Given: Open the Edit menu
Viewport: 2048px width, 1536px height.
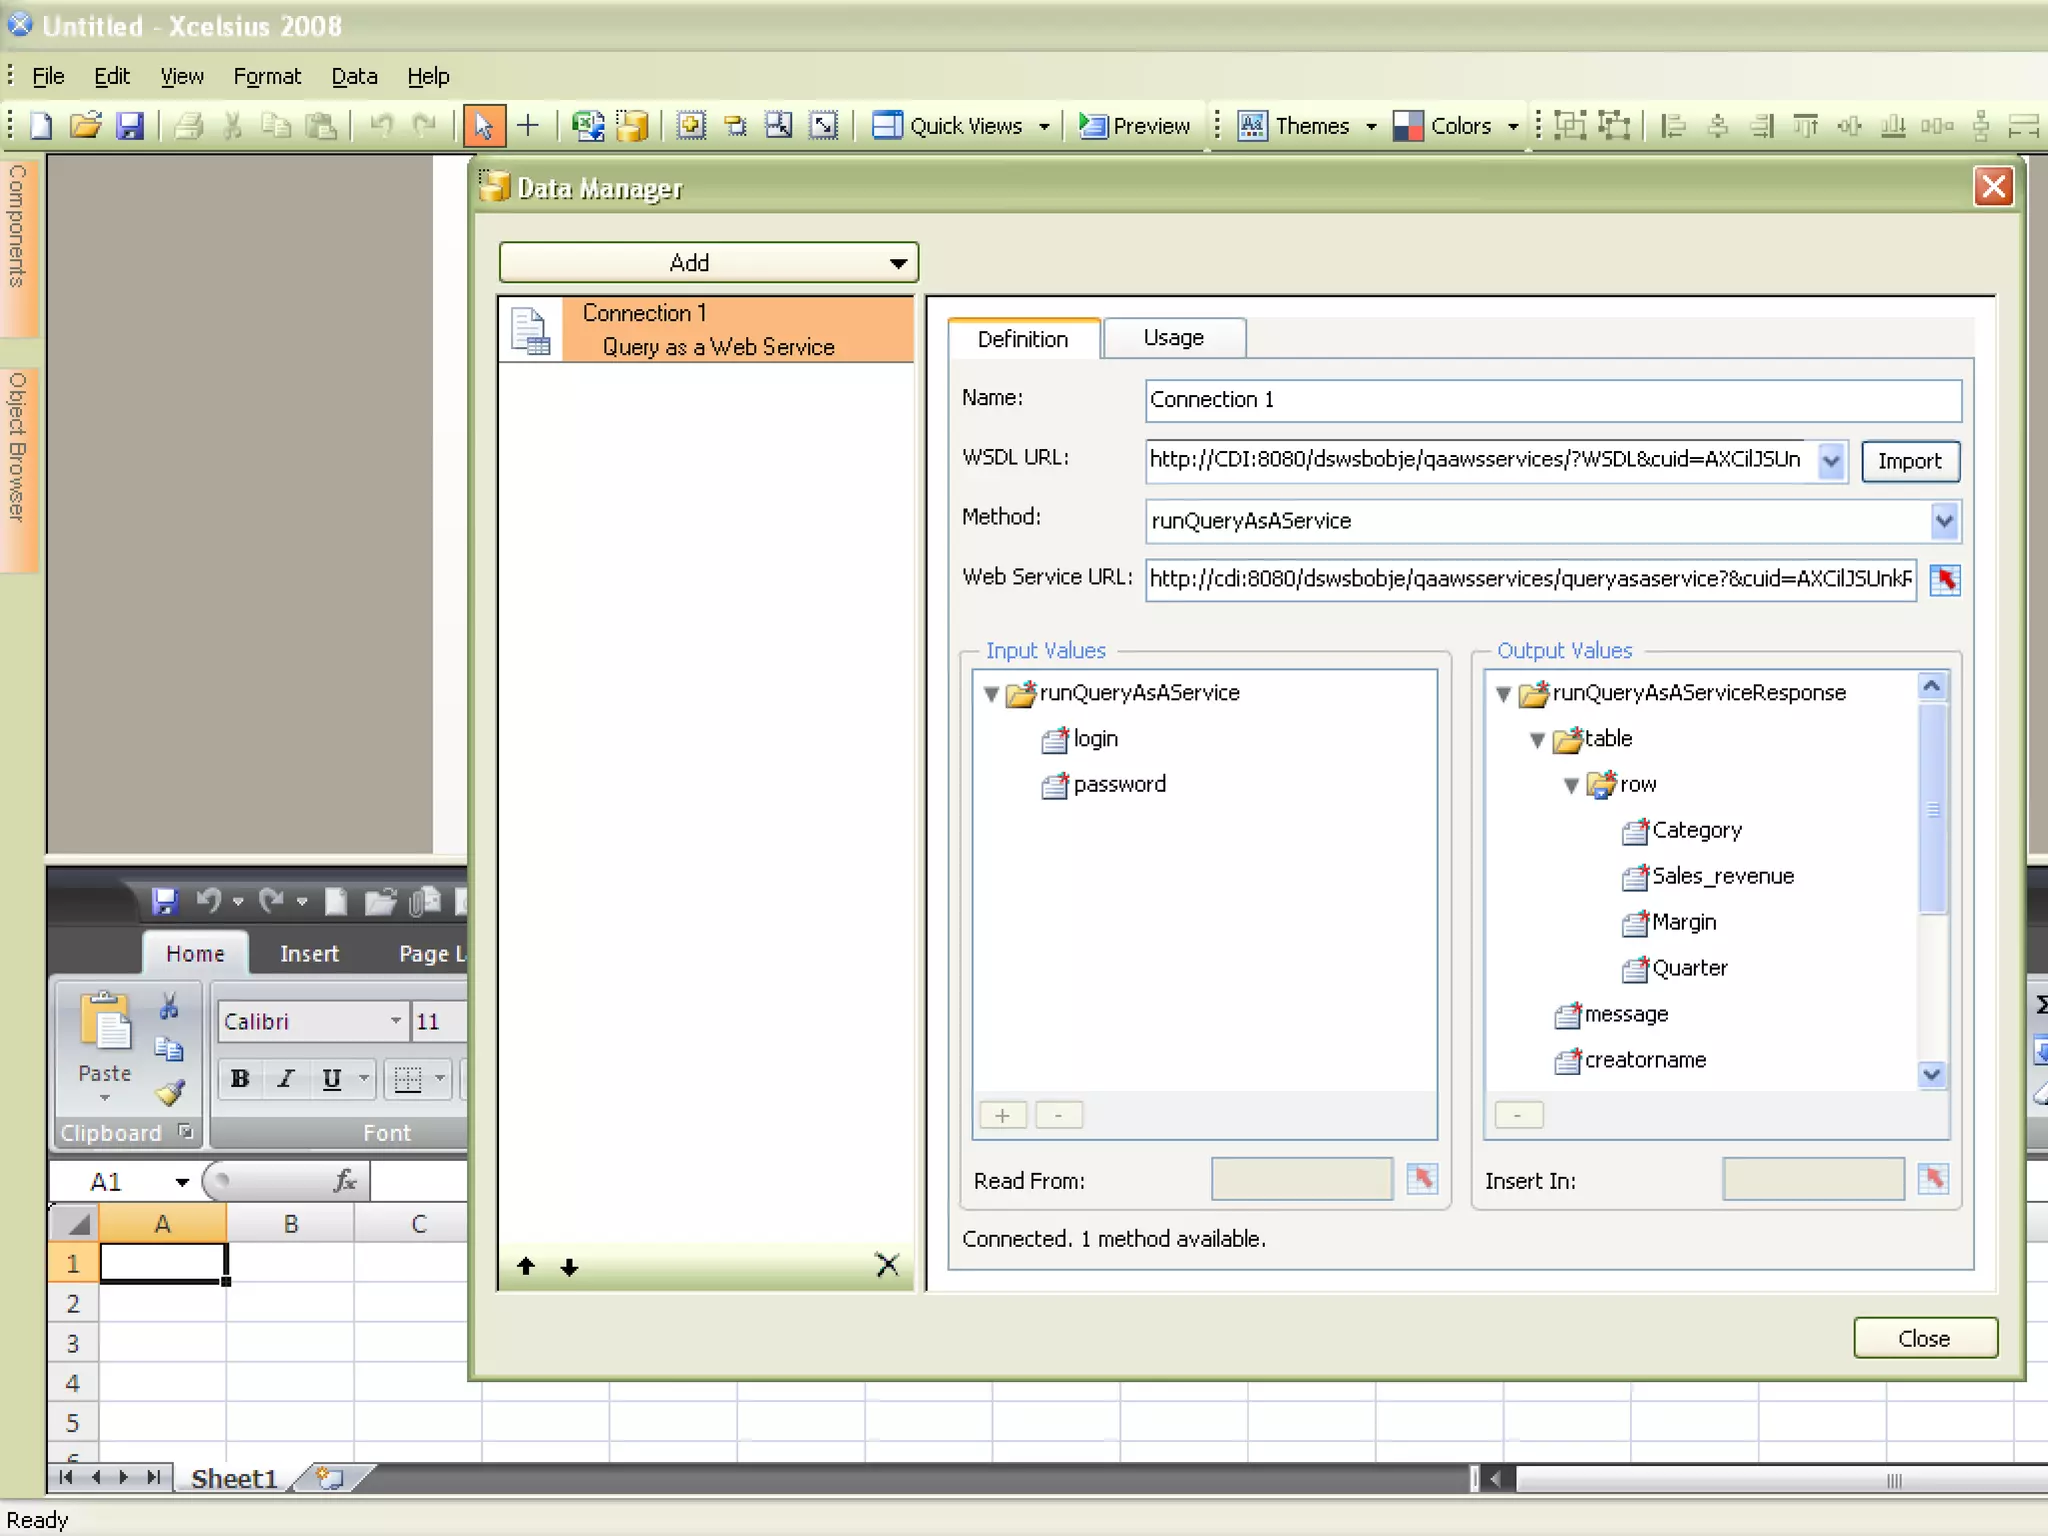Looking at the screenshot, I should [x=112, y=77].
